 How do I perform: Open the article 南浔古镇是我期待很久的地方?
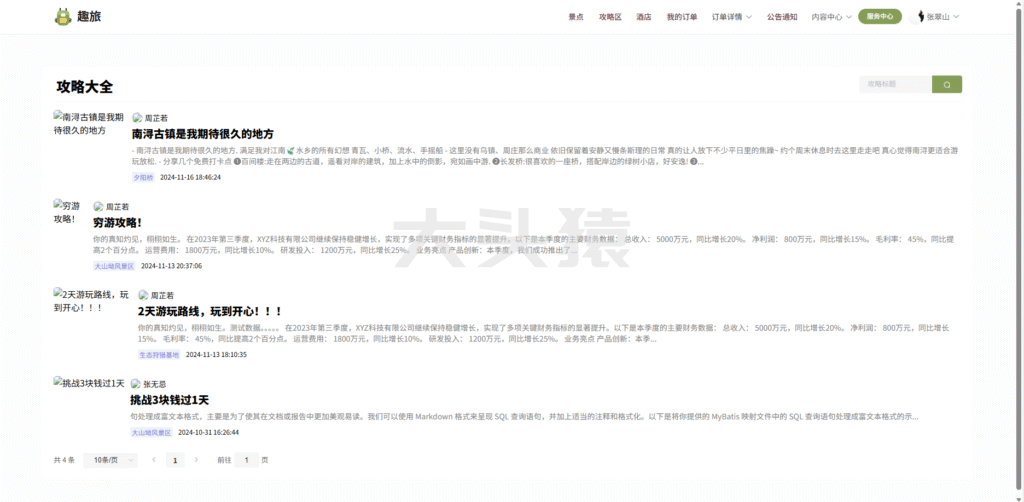point(202,134)
